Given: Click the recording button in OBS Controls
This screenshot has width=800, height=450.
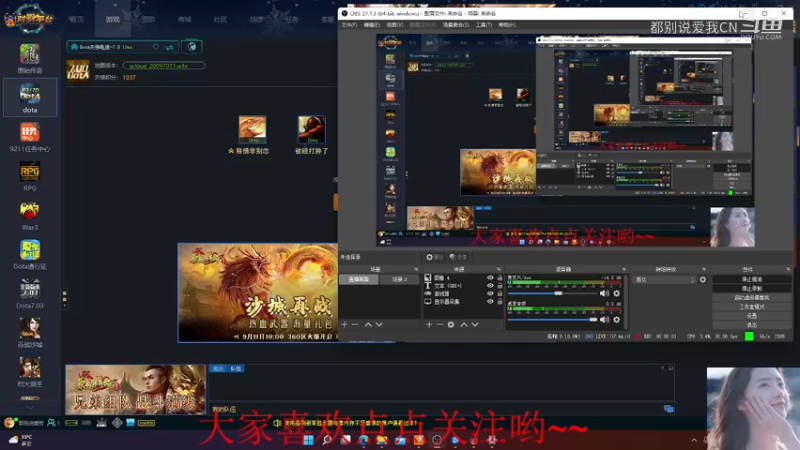Looking at the screenshot, I should coord(752,289).
